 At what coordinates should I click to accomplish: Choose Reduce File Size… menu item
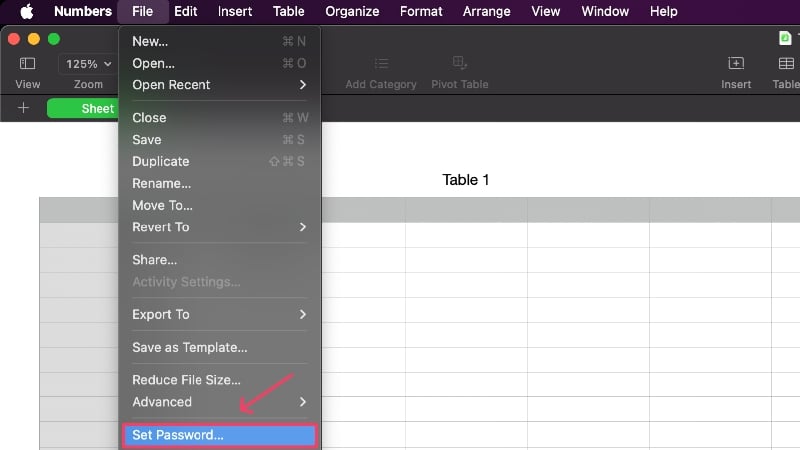click(219, 380)
